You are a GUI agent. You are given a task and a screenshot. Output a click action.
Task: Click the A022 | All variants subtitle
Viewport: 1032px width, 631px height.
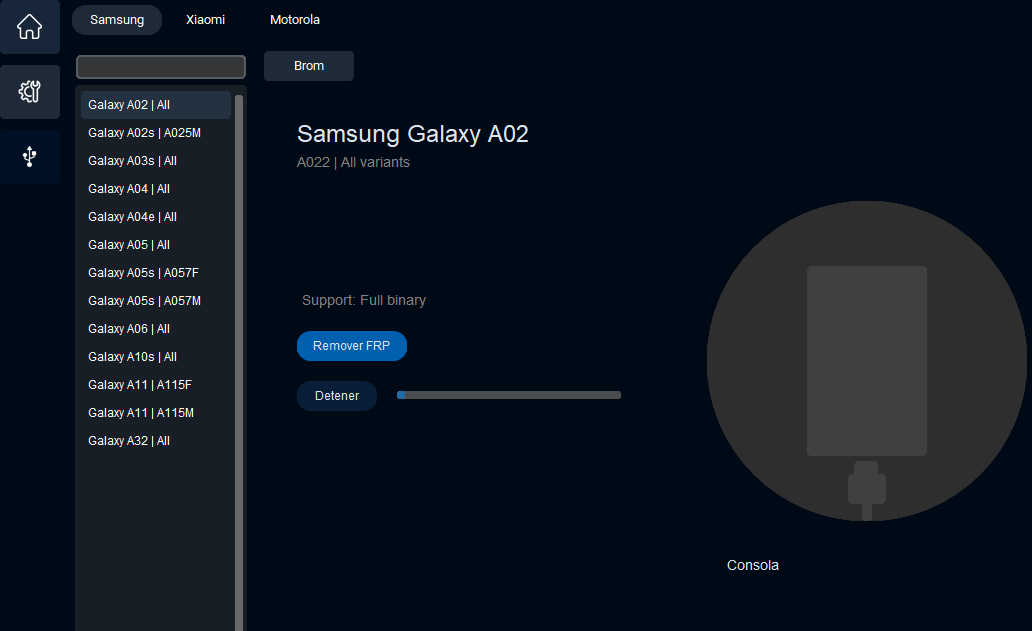[x=353, y=163]
